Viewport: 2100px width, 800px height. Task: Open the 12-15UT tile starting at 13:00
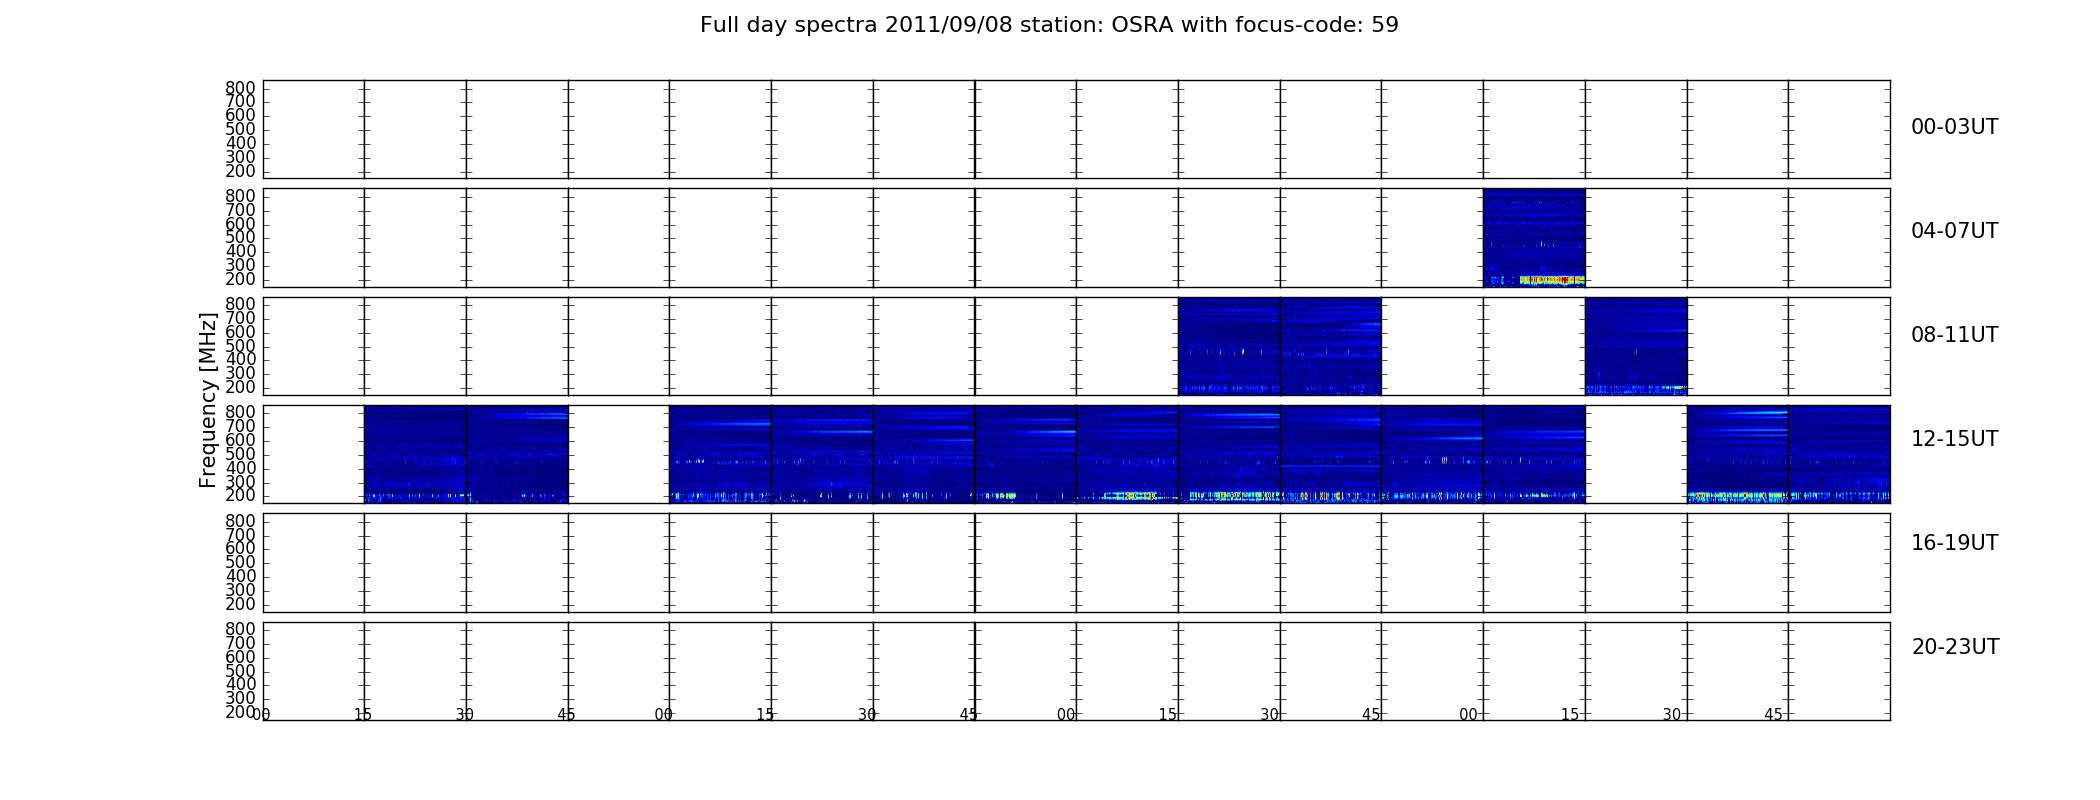coord(720,454)
